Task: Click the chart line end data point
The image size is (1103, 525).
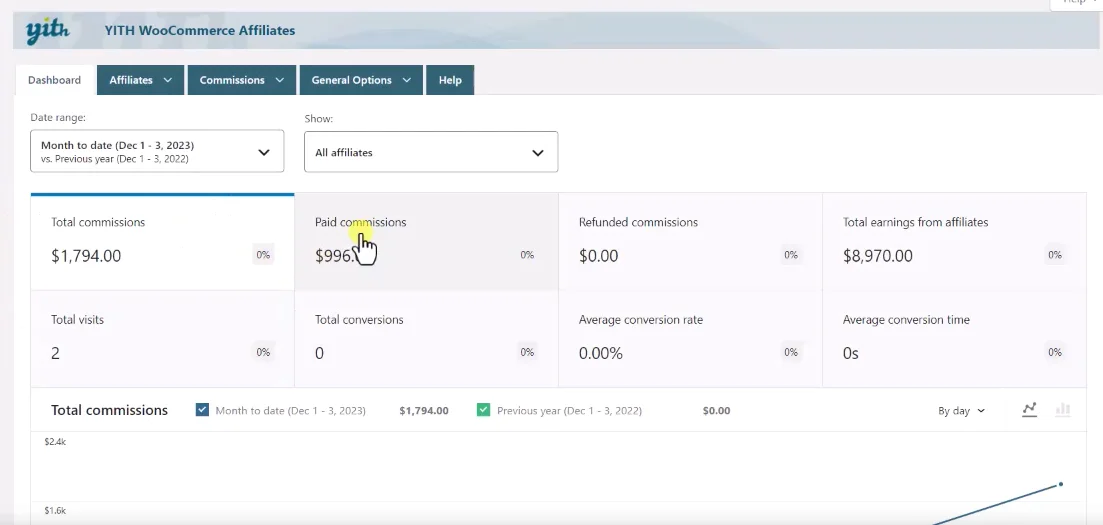Action: 1060,484
